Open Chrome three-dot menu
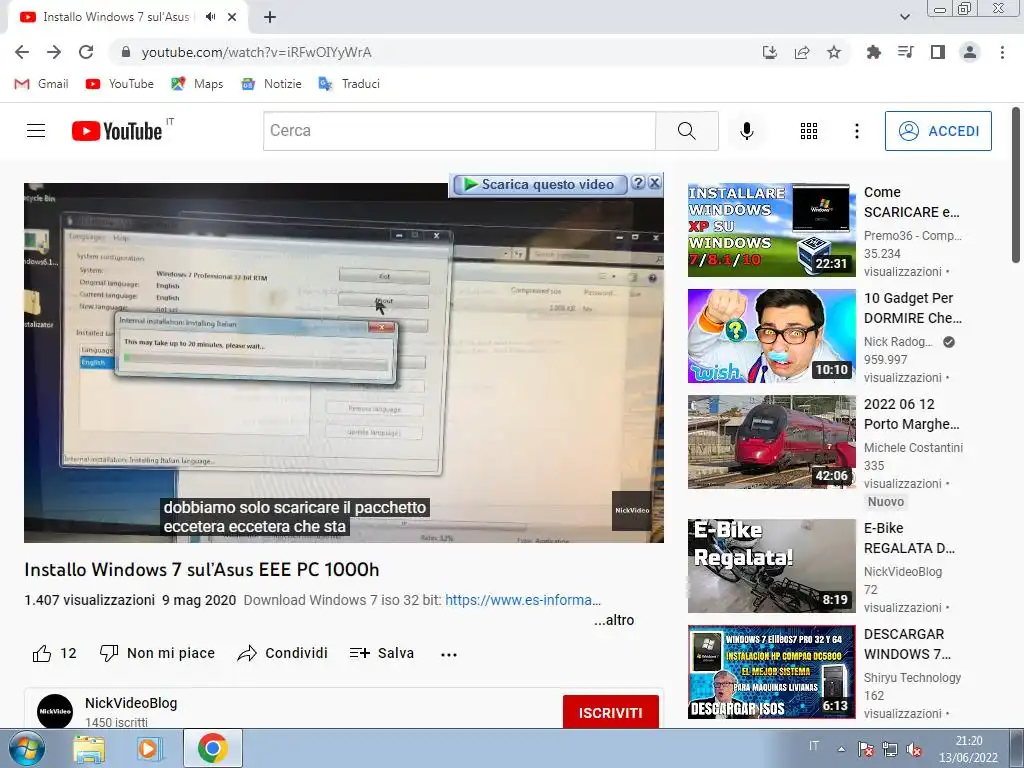Viewport: 1024px width, 768px height. click(1002, 52)
